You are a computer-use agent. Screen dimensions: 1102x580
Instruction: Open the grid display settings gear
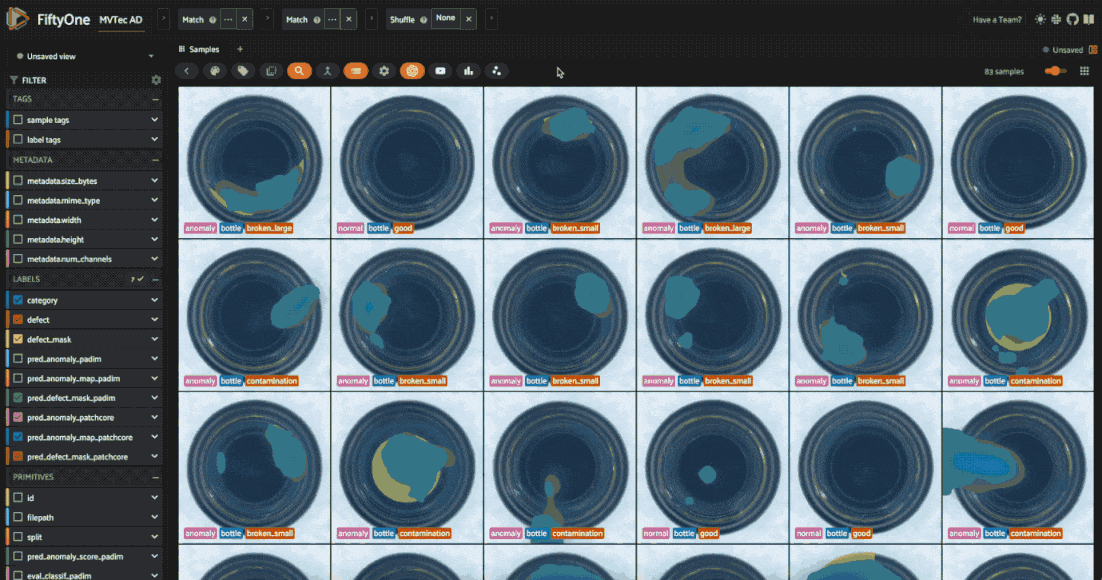tap(384, 71)
